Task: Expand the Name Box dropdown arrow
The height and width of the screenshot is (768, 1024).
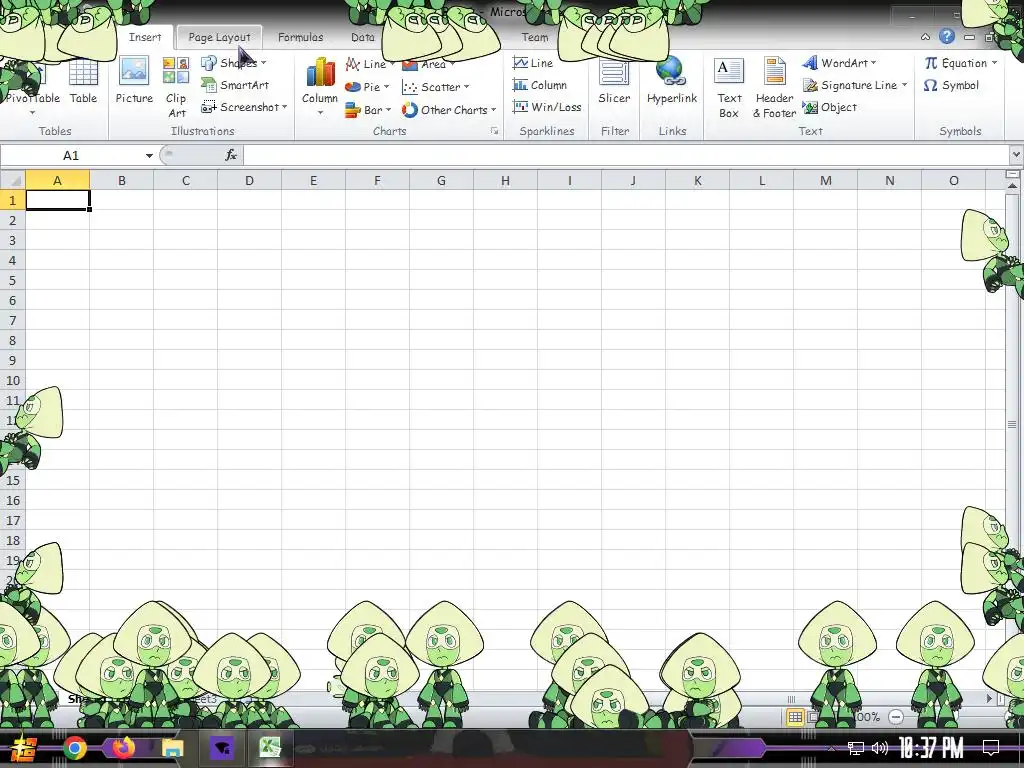Action: click(149, 155)
